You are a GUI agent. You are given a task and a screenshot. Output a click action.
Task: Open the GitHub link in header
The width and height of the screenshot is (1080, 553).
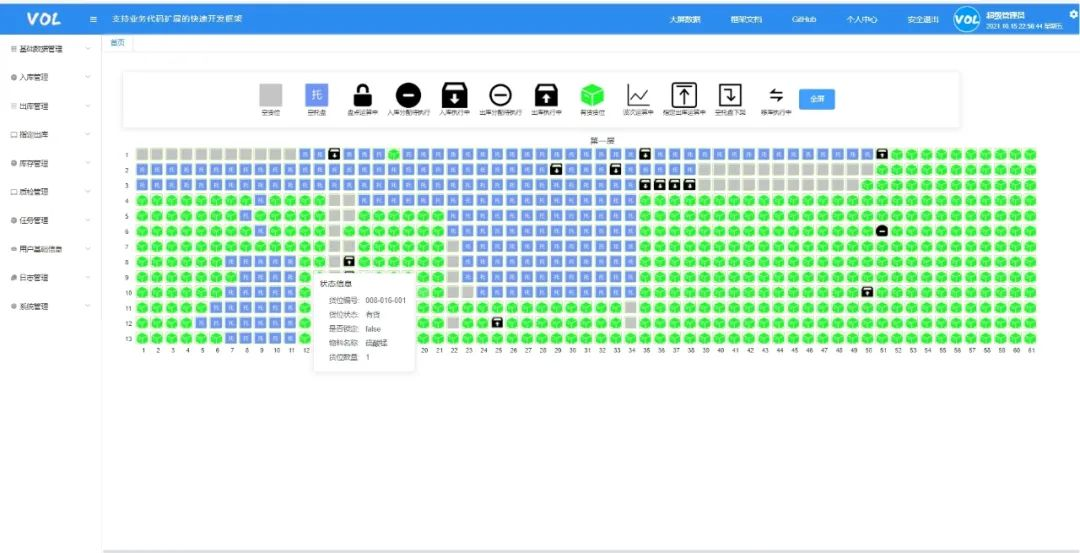pyautogui.click(x=804, y=19)
